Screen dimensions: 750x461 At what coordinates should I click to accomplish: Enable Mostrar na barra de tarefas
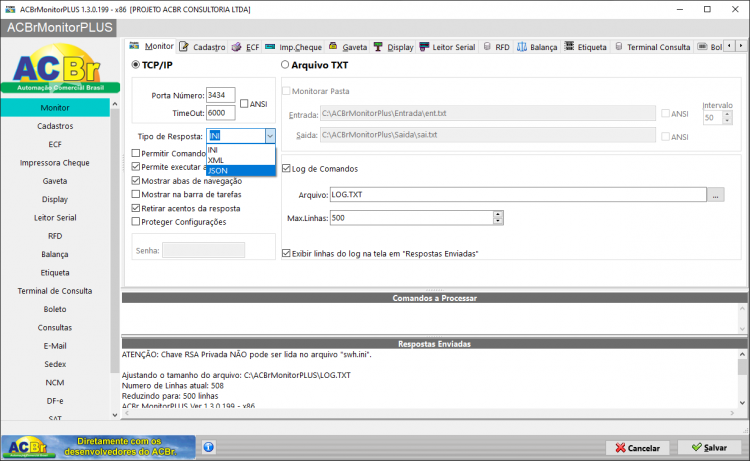click(x=136, y=194)
